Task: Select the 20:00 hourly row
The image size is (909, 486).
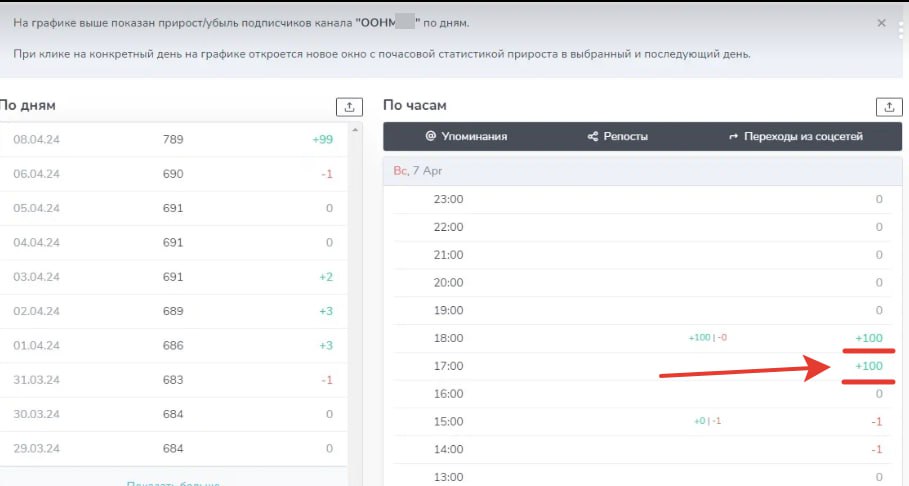Action: [642, 282]
